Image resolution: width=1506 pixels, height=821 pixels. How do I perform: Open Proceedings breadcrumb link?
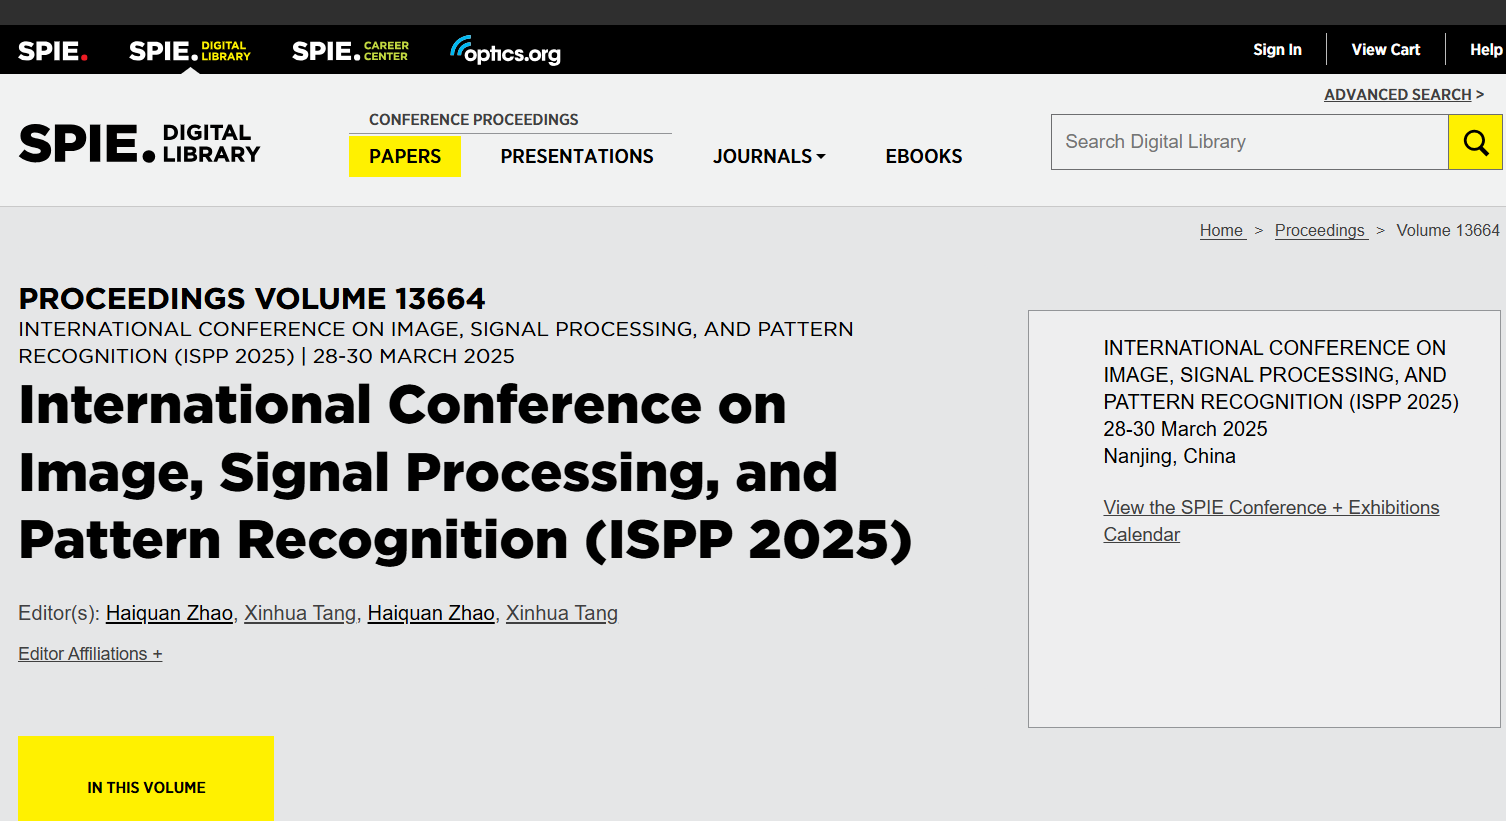click(x=1321, y=231)
